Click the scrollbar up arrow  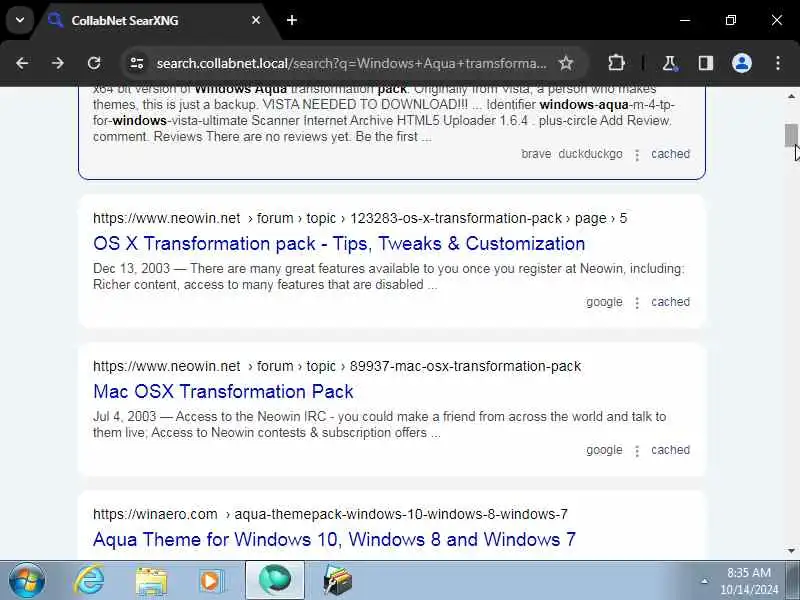click(x=791, y=96)
